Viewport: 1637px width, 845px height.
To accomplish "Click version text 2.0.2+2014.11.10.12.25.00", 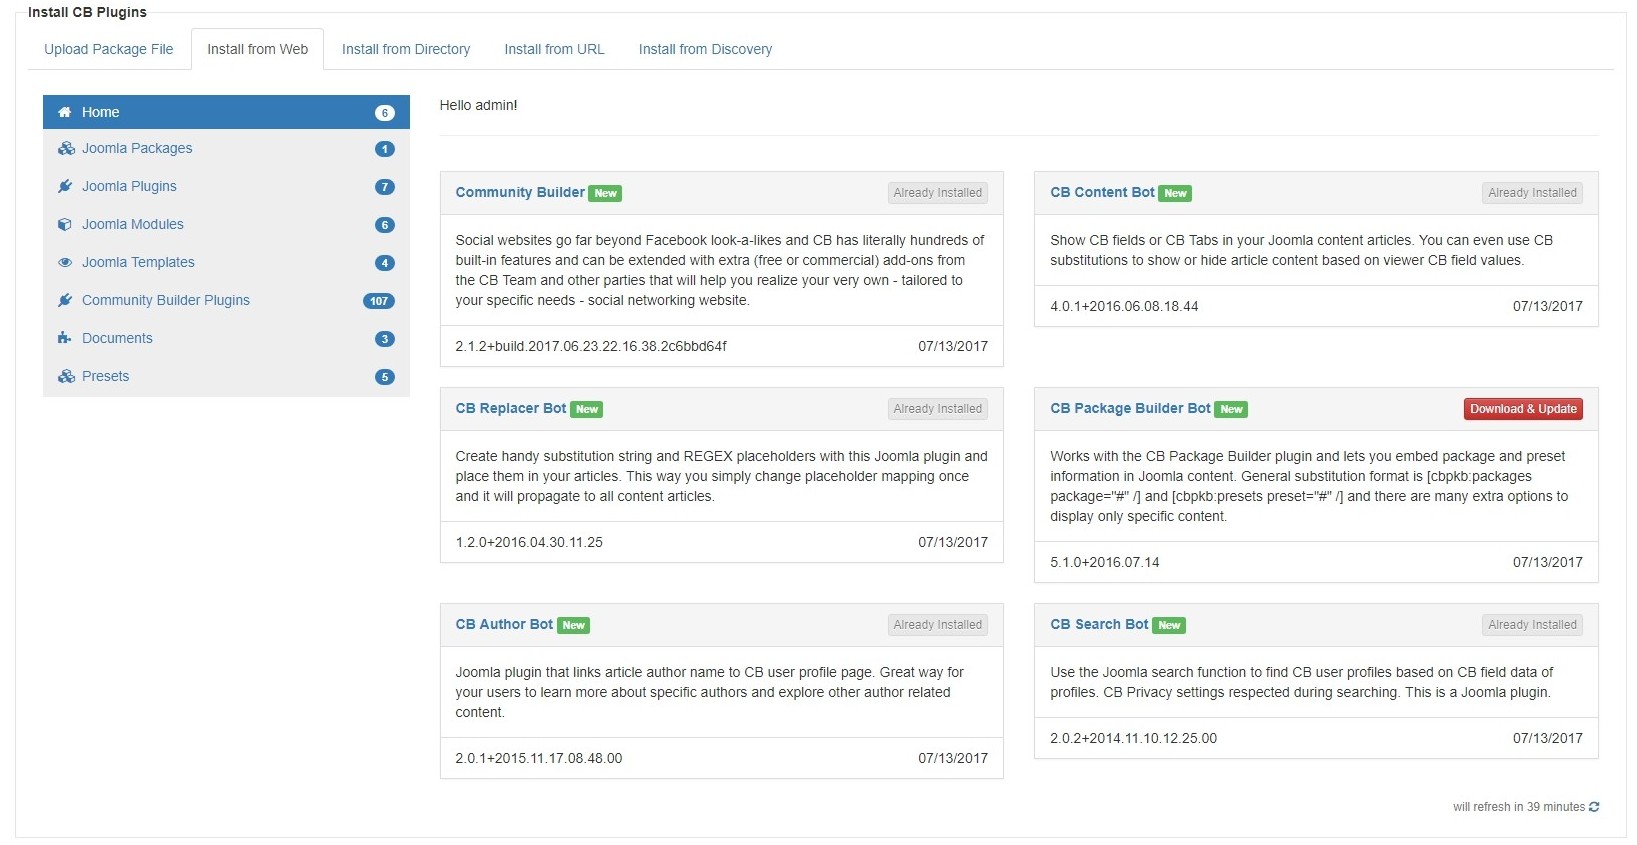I will pyautogui.click(x=1133, y=738).
